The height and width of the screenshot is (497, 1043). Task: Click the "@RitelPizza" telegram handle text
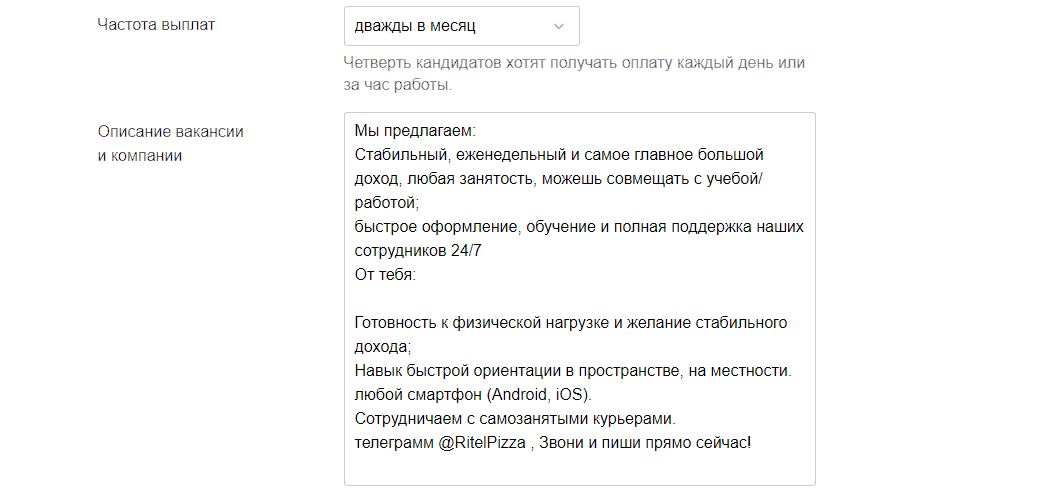tap(482, 443)
